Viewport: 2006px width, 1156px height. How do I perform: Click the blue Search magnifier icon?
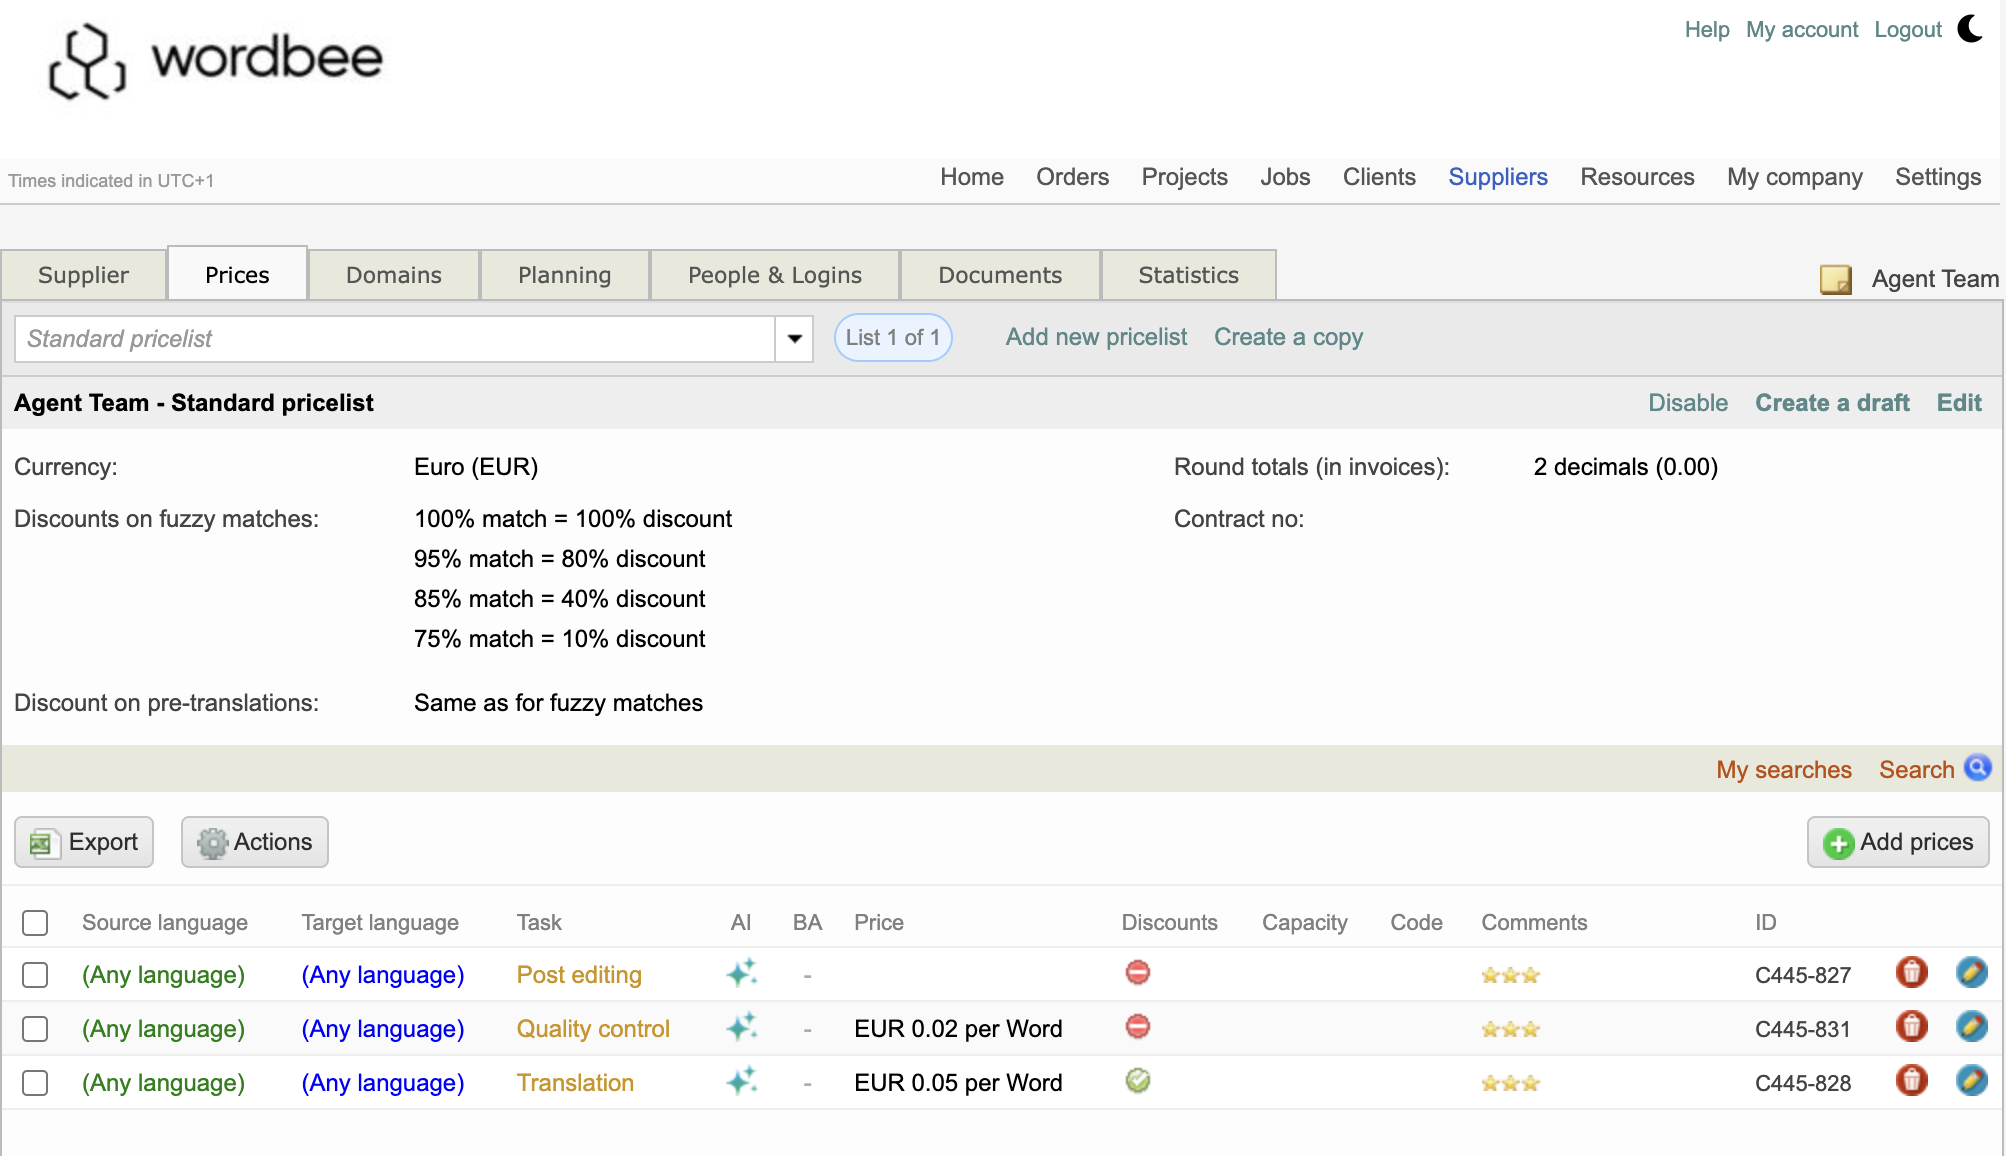[1977, 768]
